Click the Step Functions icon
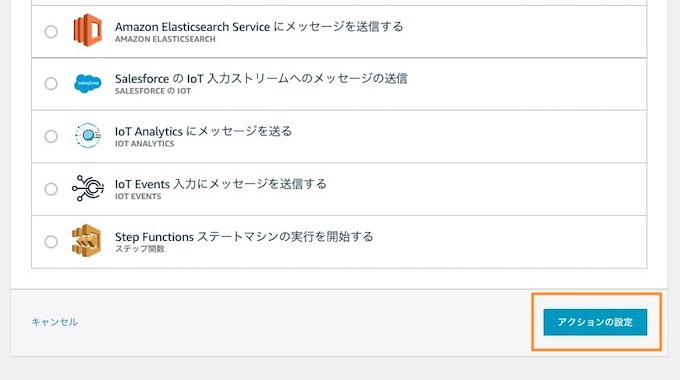 tap(86, 240)
